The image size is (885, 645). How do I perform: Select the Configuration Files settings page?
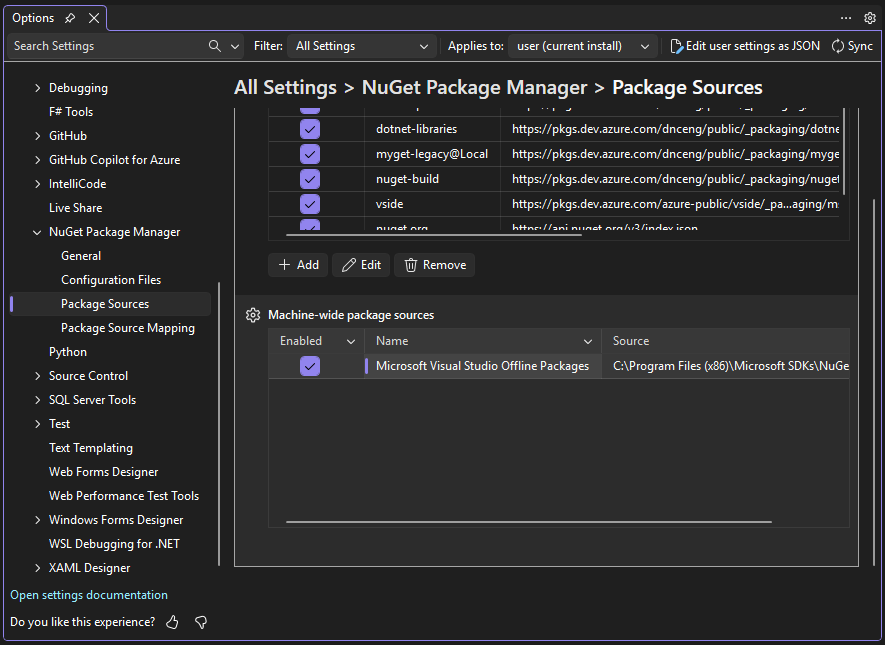tap(111, 280)
